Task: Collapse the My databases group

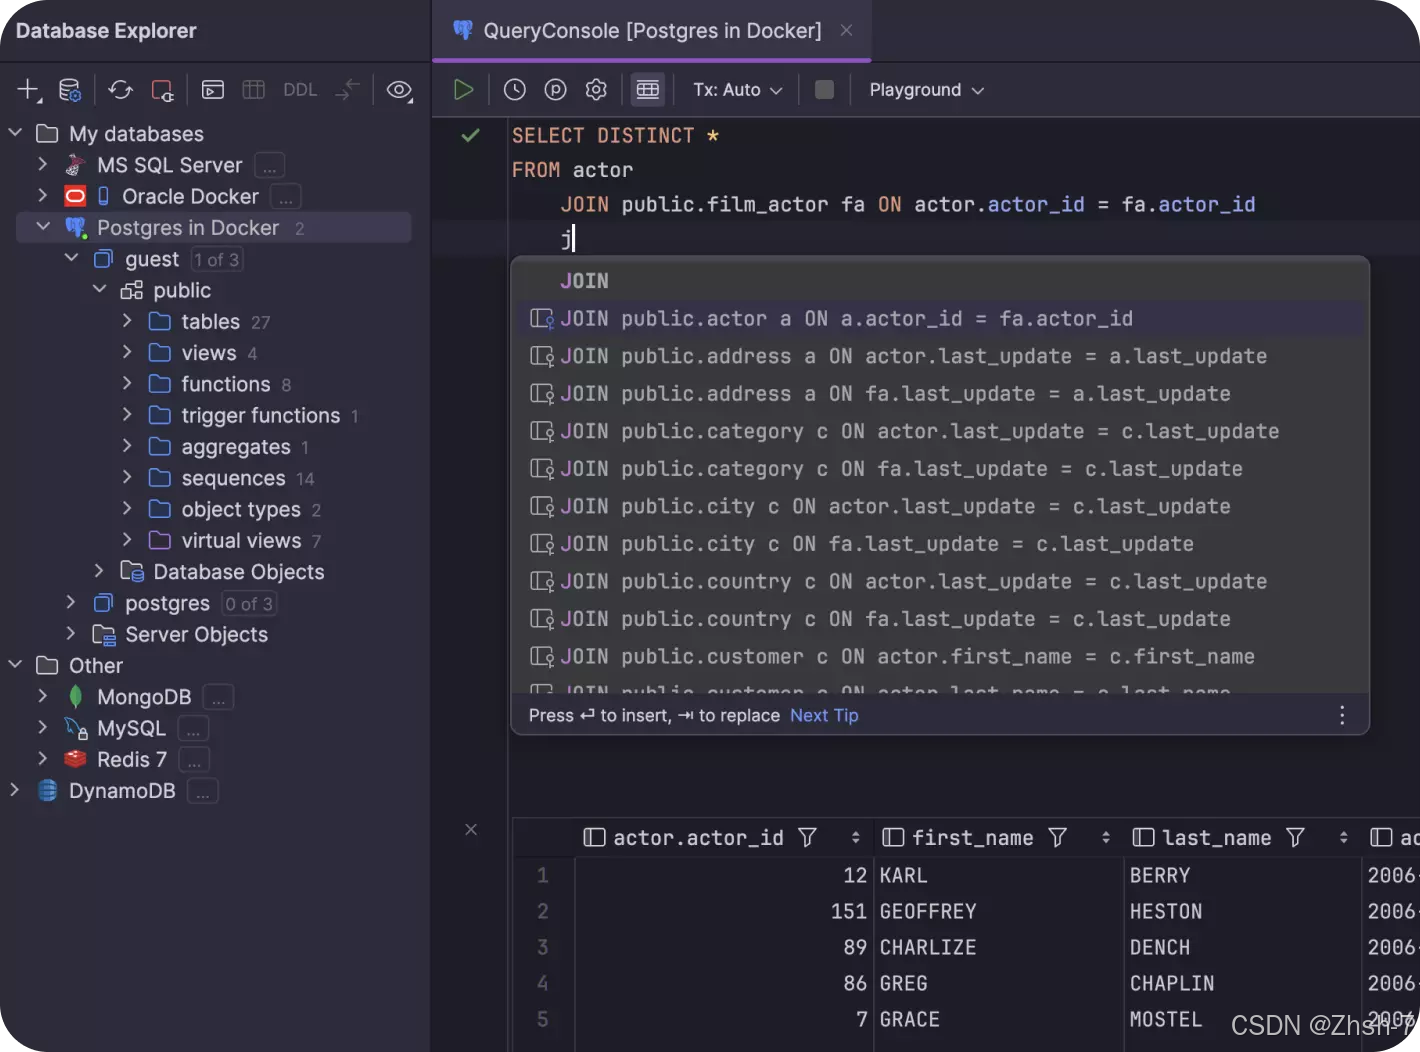Action: [x=15, y=133]
